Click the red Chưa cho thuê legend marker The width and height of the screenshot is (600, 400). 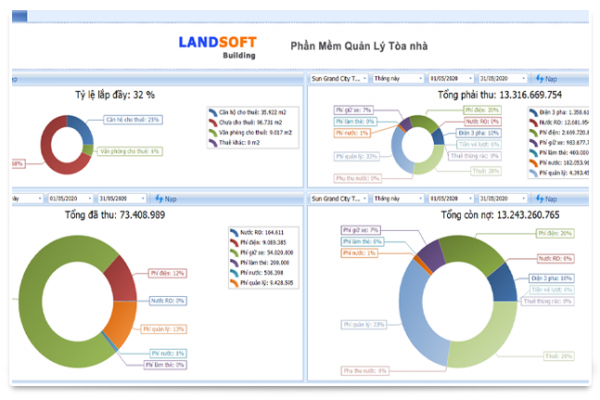212,123
